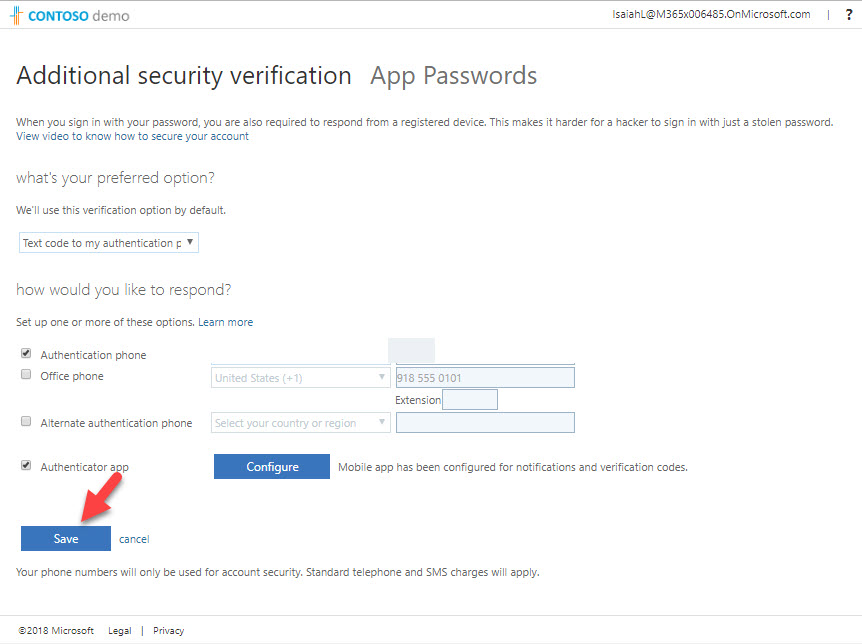Follow the Learn more link
The height and width of the screenshot is (644, 862).
pos(225,322)
